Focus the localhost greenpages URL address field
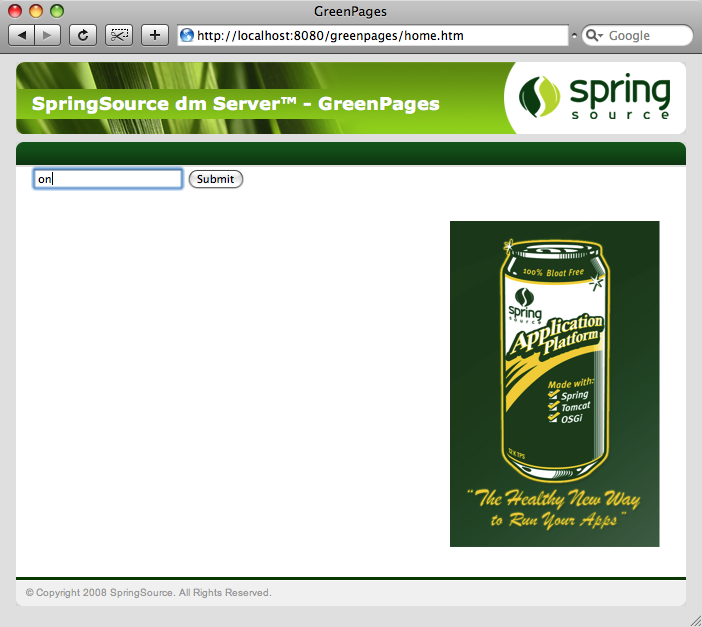The image size is (702, 627). pos(373,35)
